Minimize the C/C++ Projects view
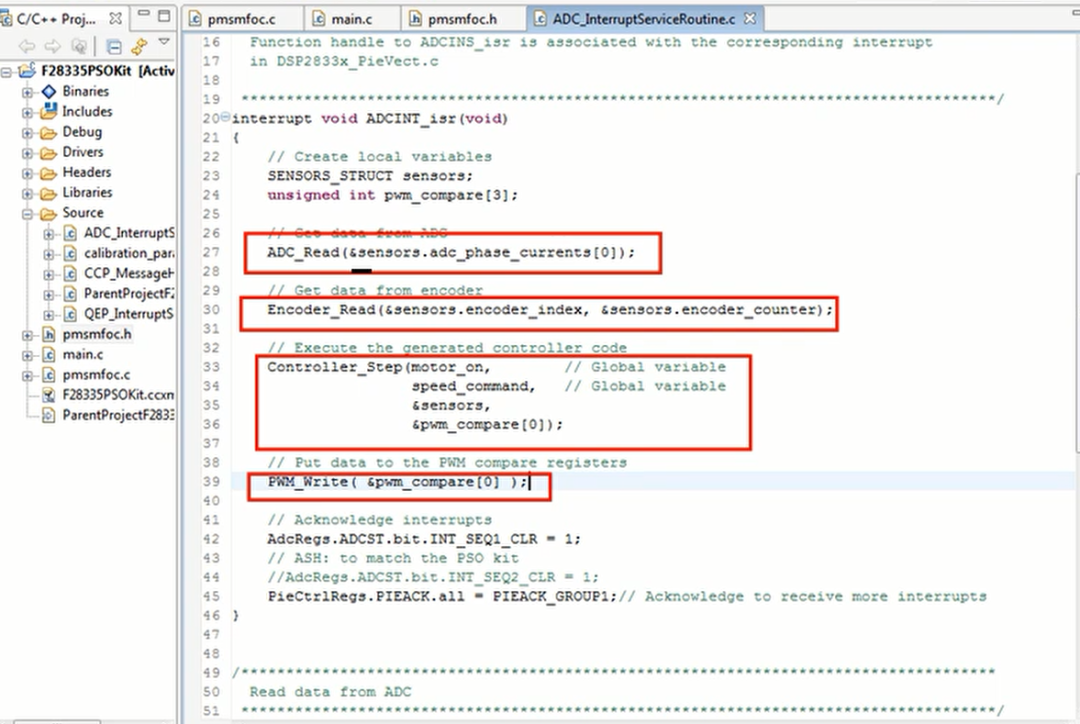 (143, 14)
